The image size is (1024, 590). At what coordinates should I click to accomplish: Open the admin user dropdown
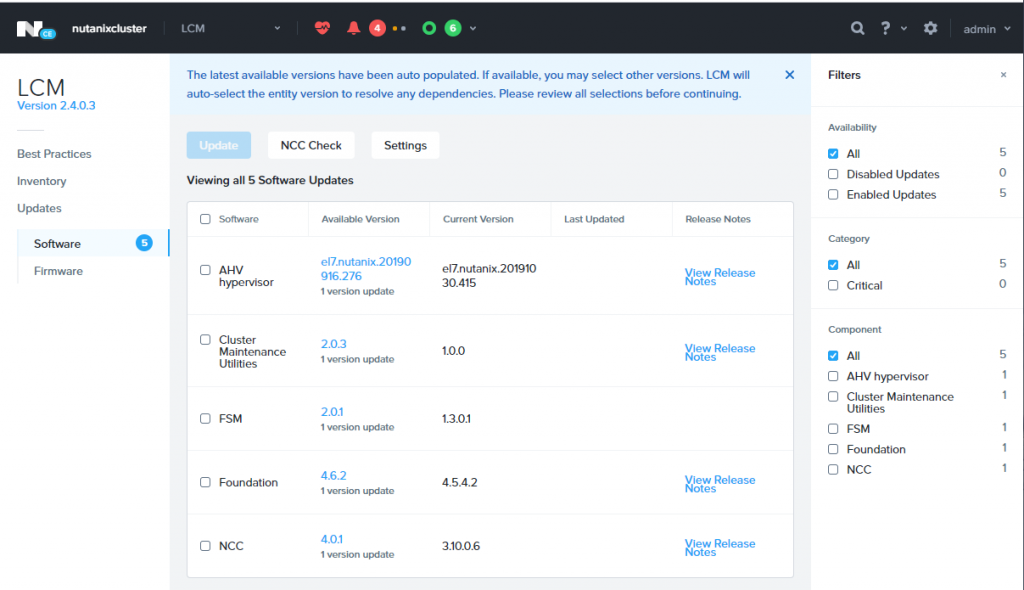point(987,29)
